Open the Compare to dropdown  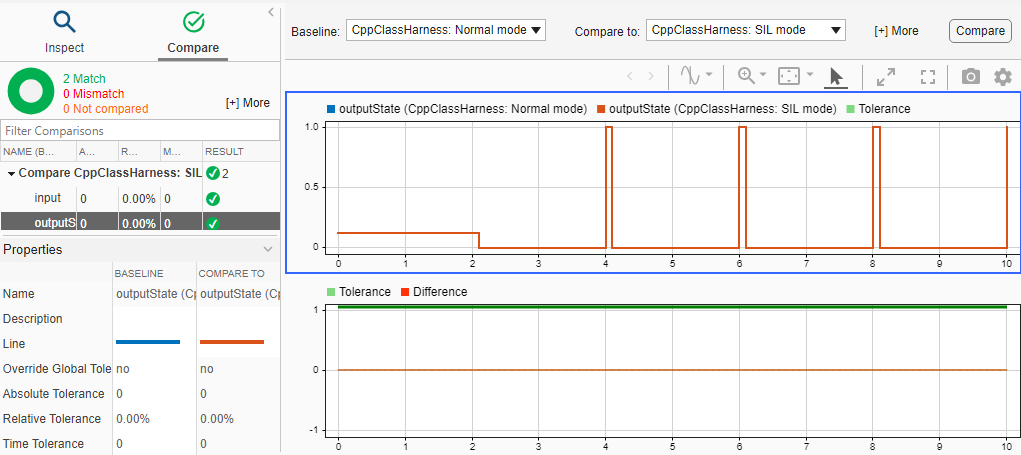746,30
